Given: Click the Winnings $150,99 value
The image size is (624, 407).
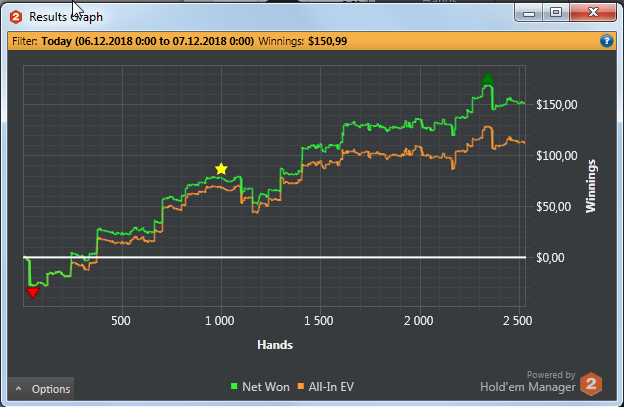Looking at the screenshot, I should (x=328, y=41).
